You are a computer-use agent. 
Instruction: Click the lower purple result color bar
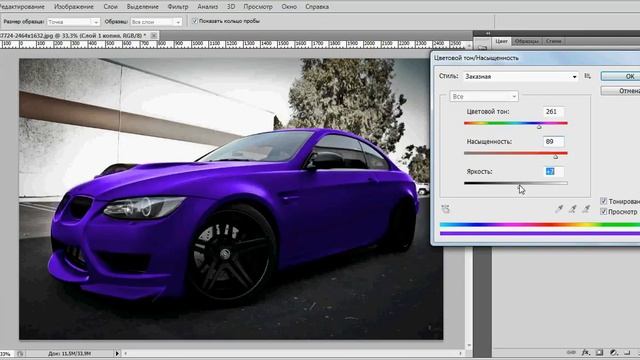point(540,233)
